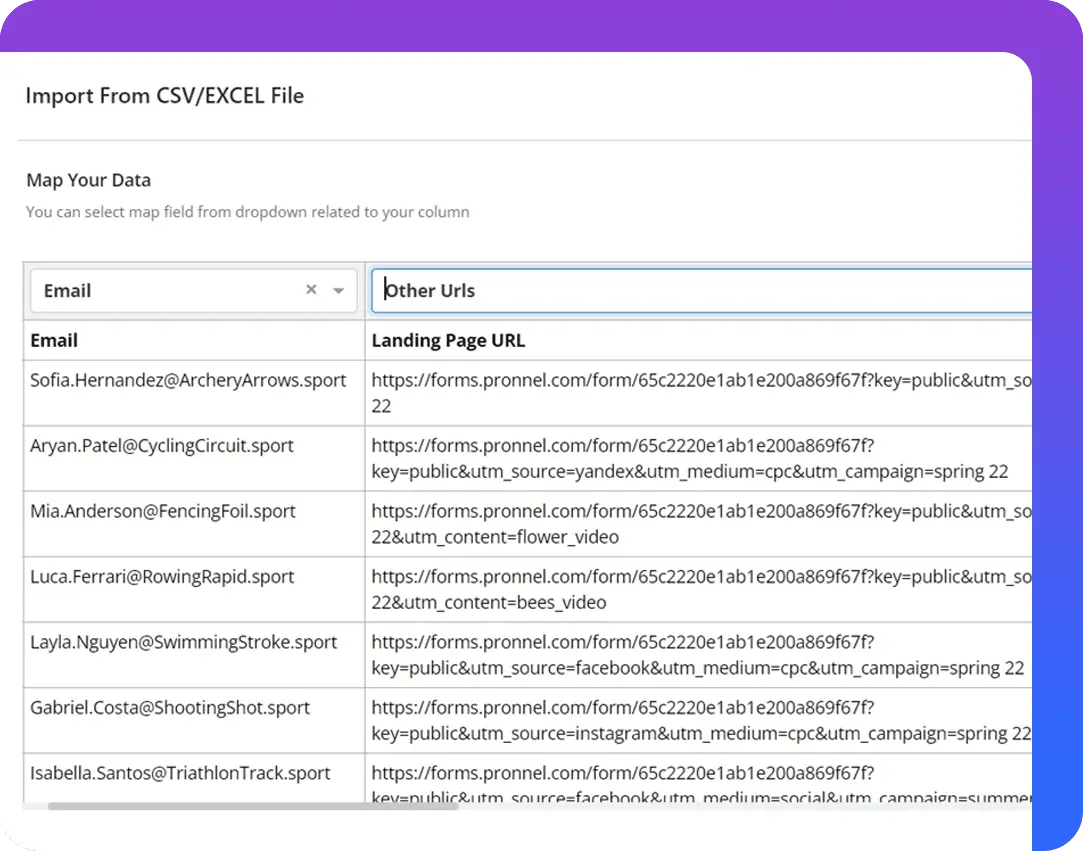Click Isabella.Santos@TriathlonTrack.sport entry
1083x851 pixels.
click(x=178, y=772)
